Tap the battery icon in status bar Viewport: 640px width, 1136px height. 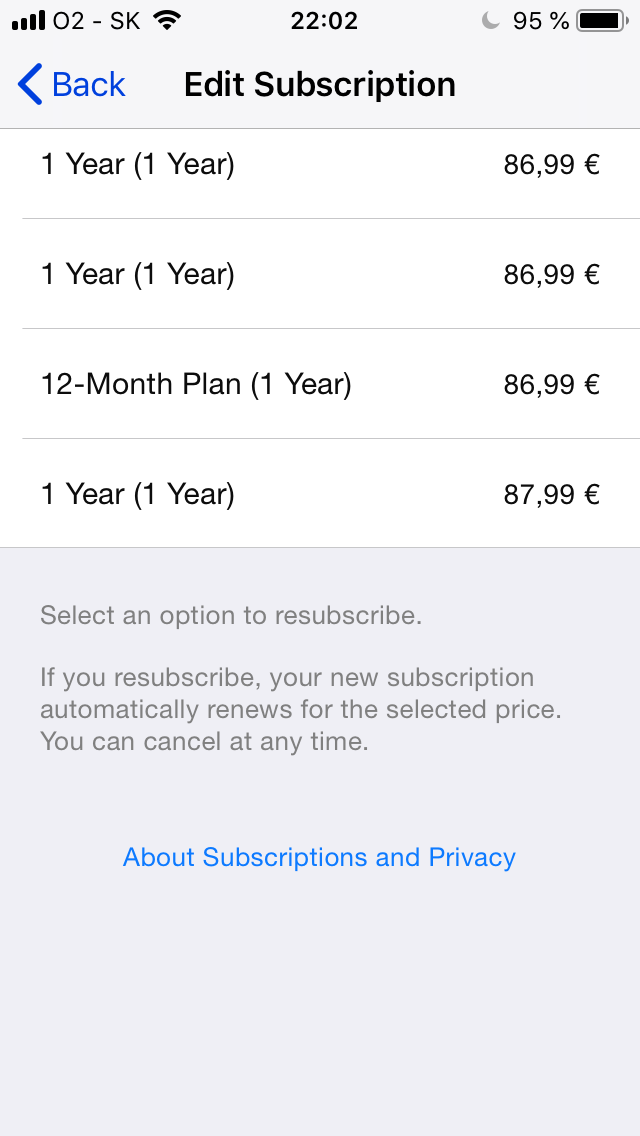(x=602, y=21)
